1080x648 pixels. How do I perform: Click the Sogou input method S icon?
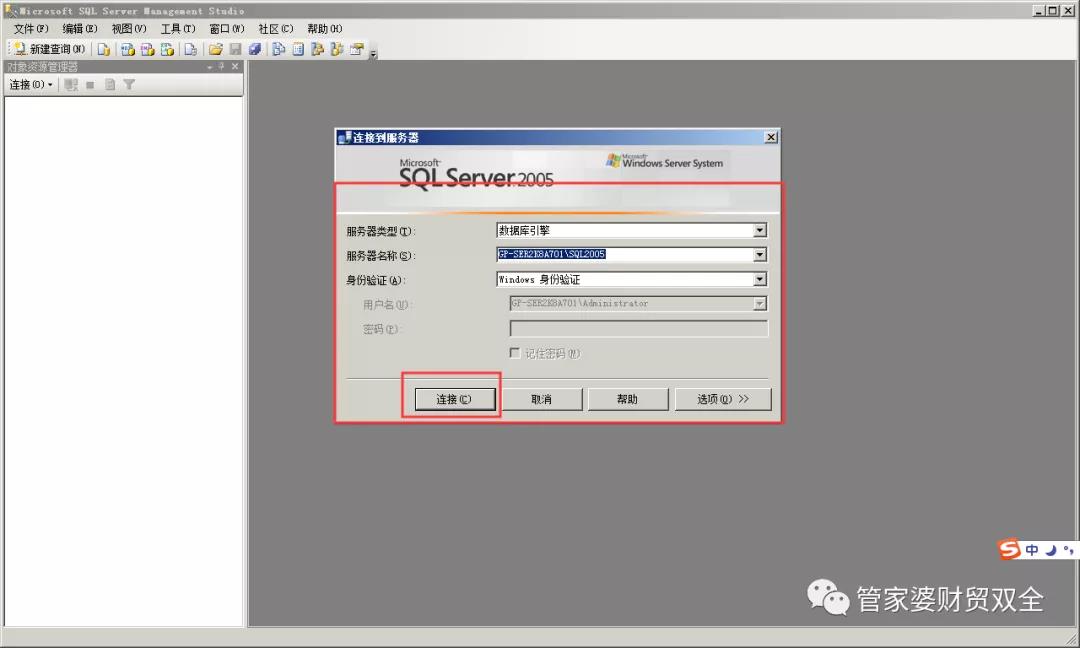pyautogui.click(x=1010, y=549)
